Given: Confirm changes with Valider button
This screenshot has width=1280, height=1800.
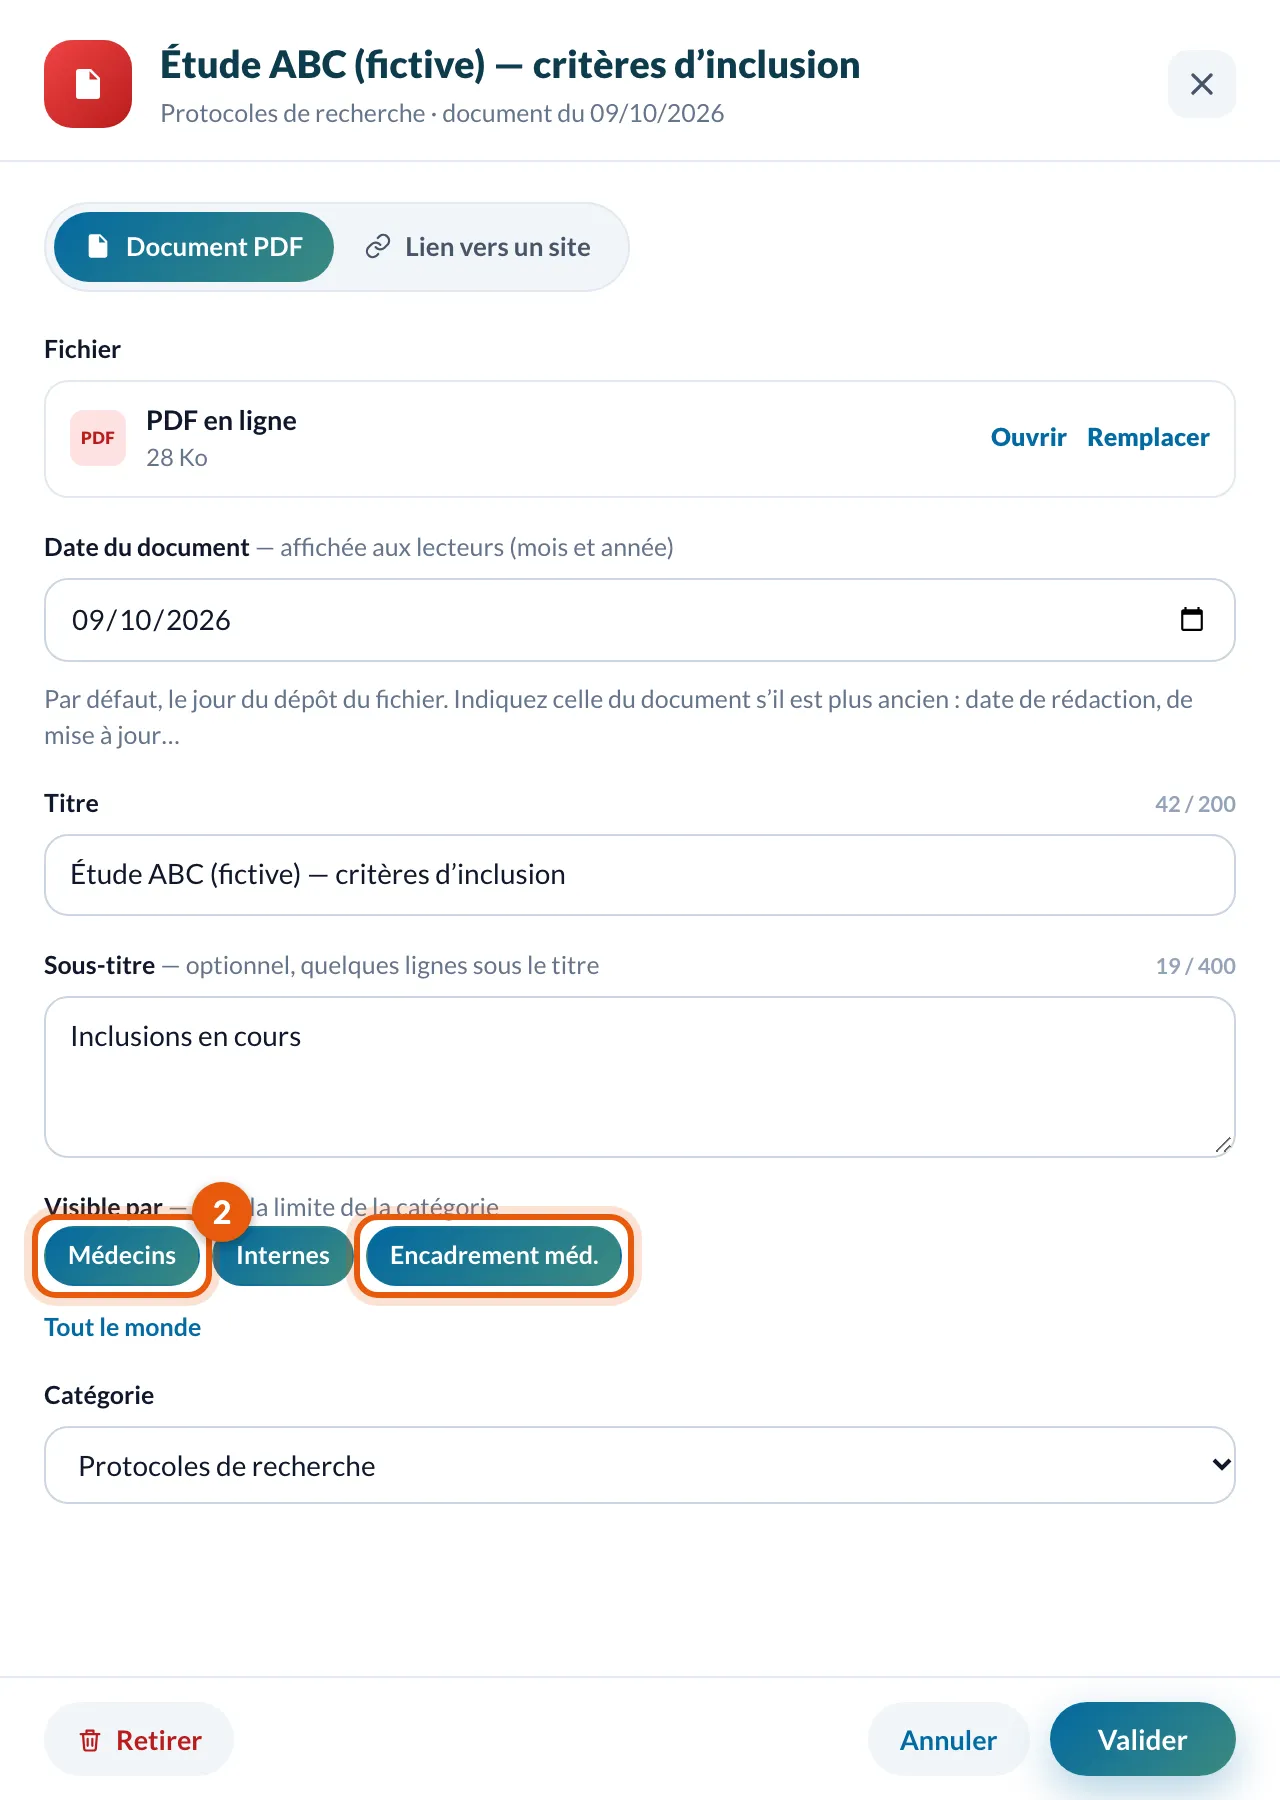Looking at the screenshot, I should click(1143, 1740).
